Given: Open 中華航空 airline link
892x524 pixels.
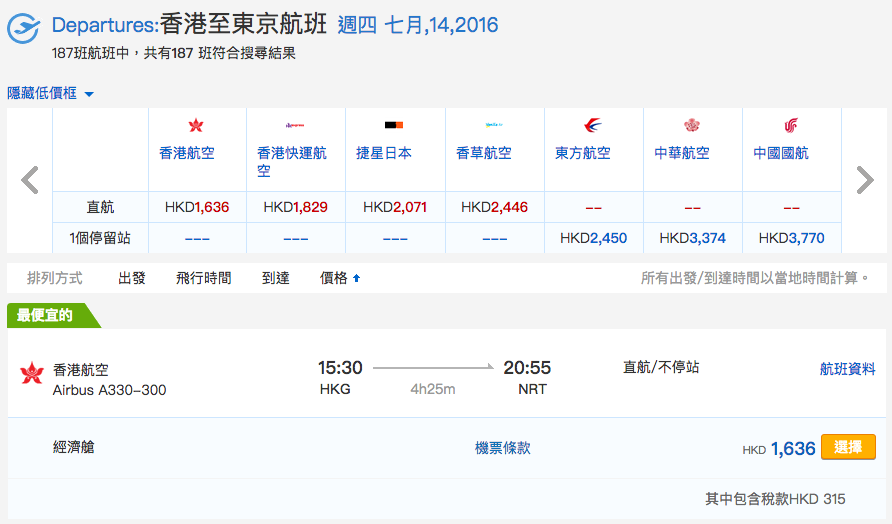Looking at the screenshot, I should 682,153.
